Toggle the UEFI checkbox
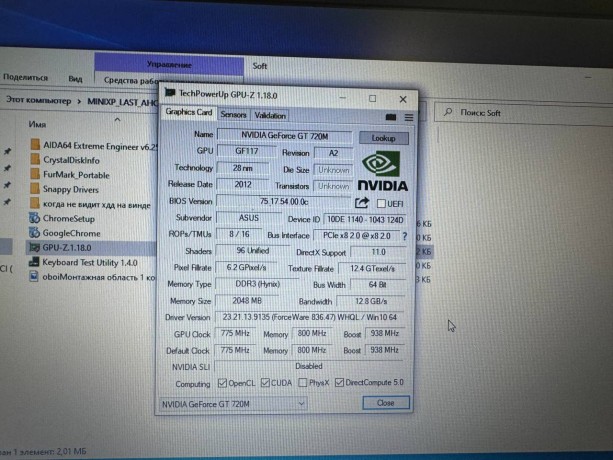The image size is (613, 460). tap(381, 203)
